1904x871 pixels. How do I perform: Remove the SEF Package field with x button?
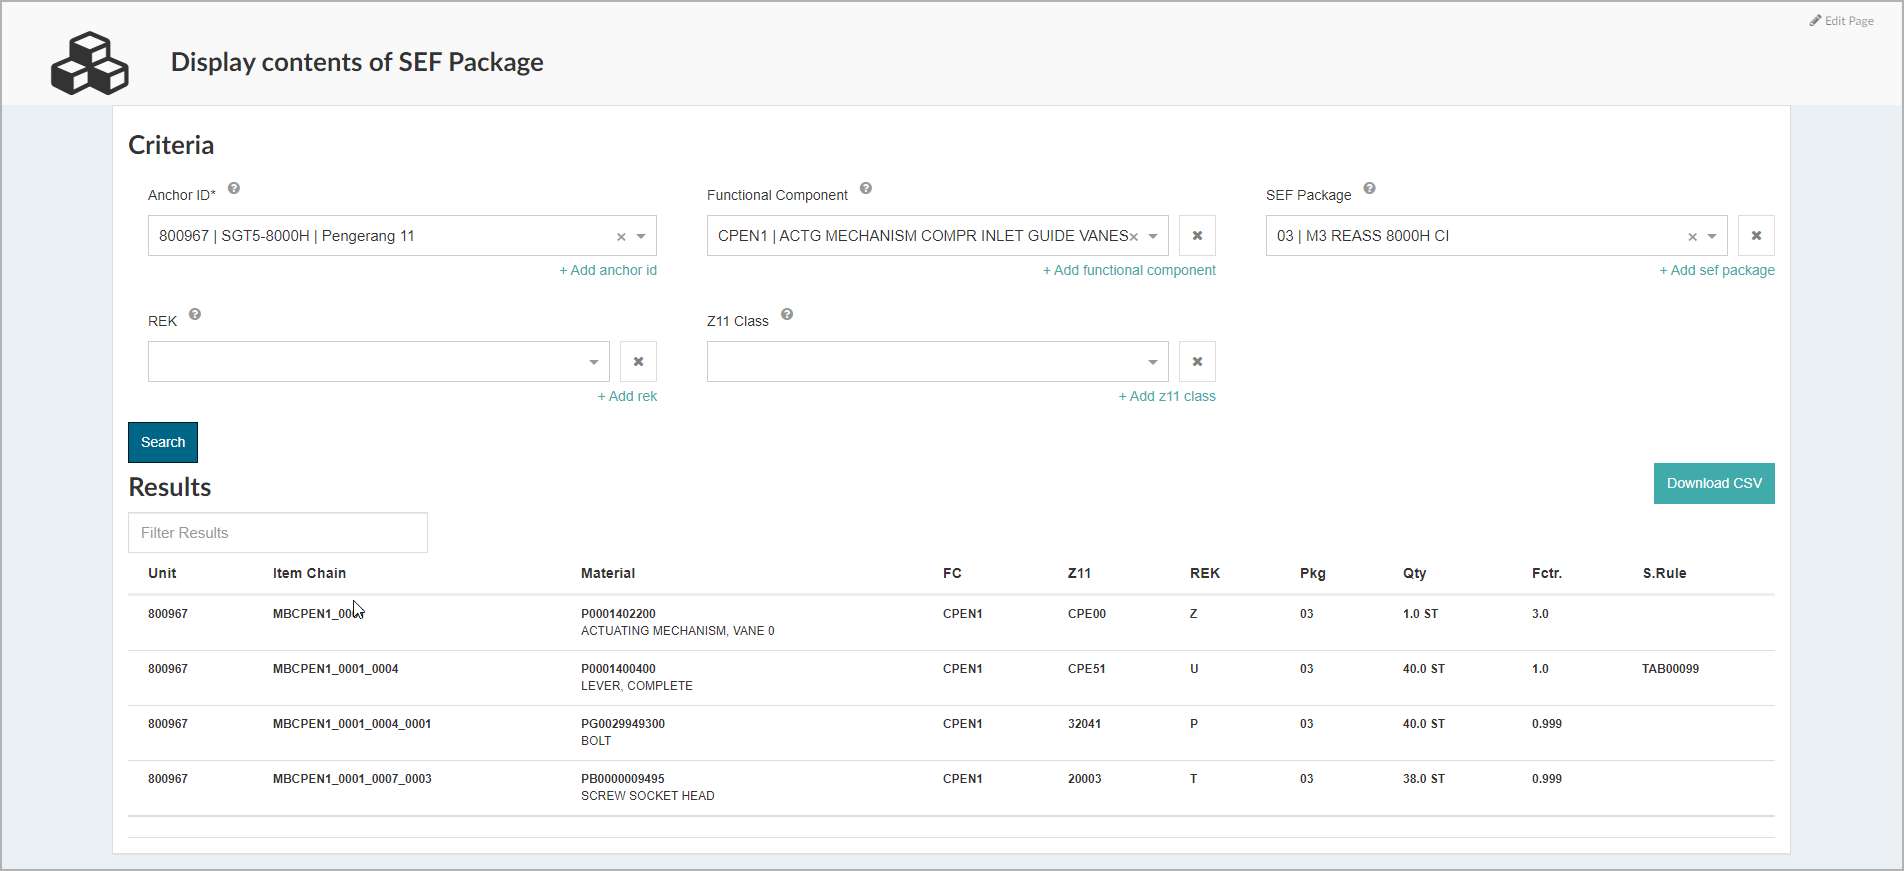1756,236
